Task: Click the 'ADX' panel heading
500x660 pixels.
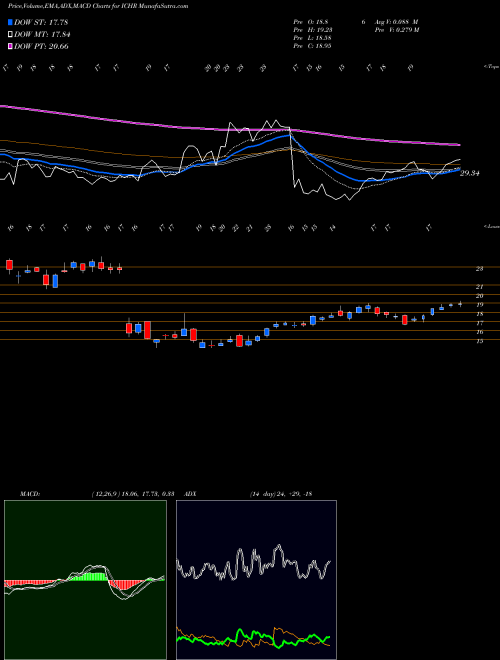Action: tap(190, 494)
